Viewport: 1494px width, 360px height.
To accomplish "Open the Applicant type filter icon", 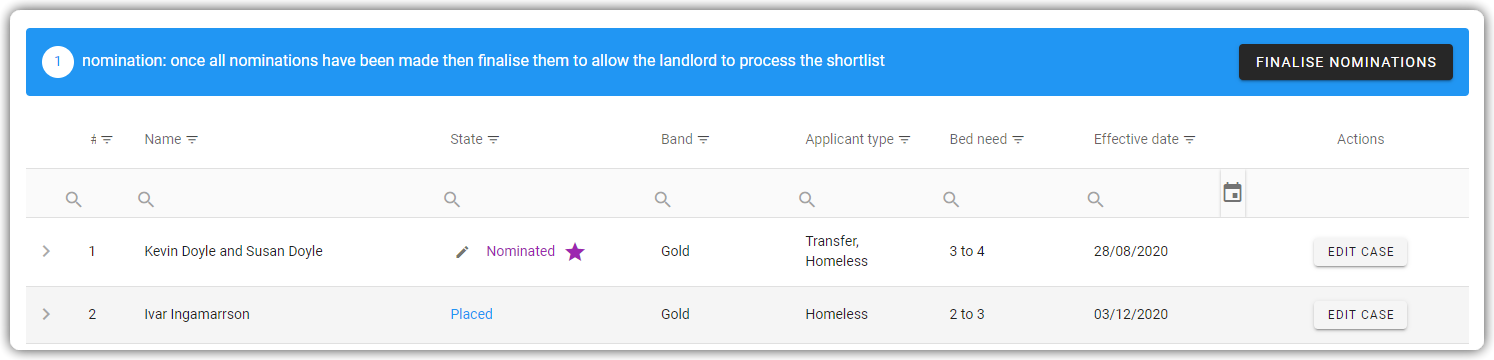I will coord(904,140).
